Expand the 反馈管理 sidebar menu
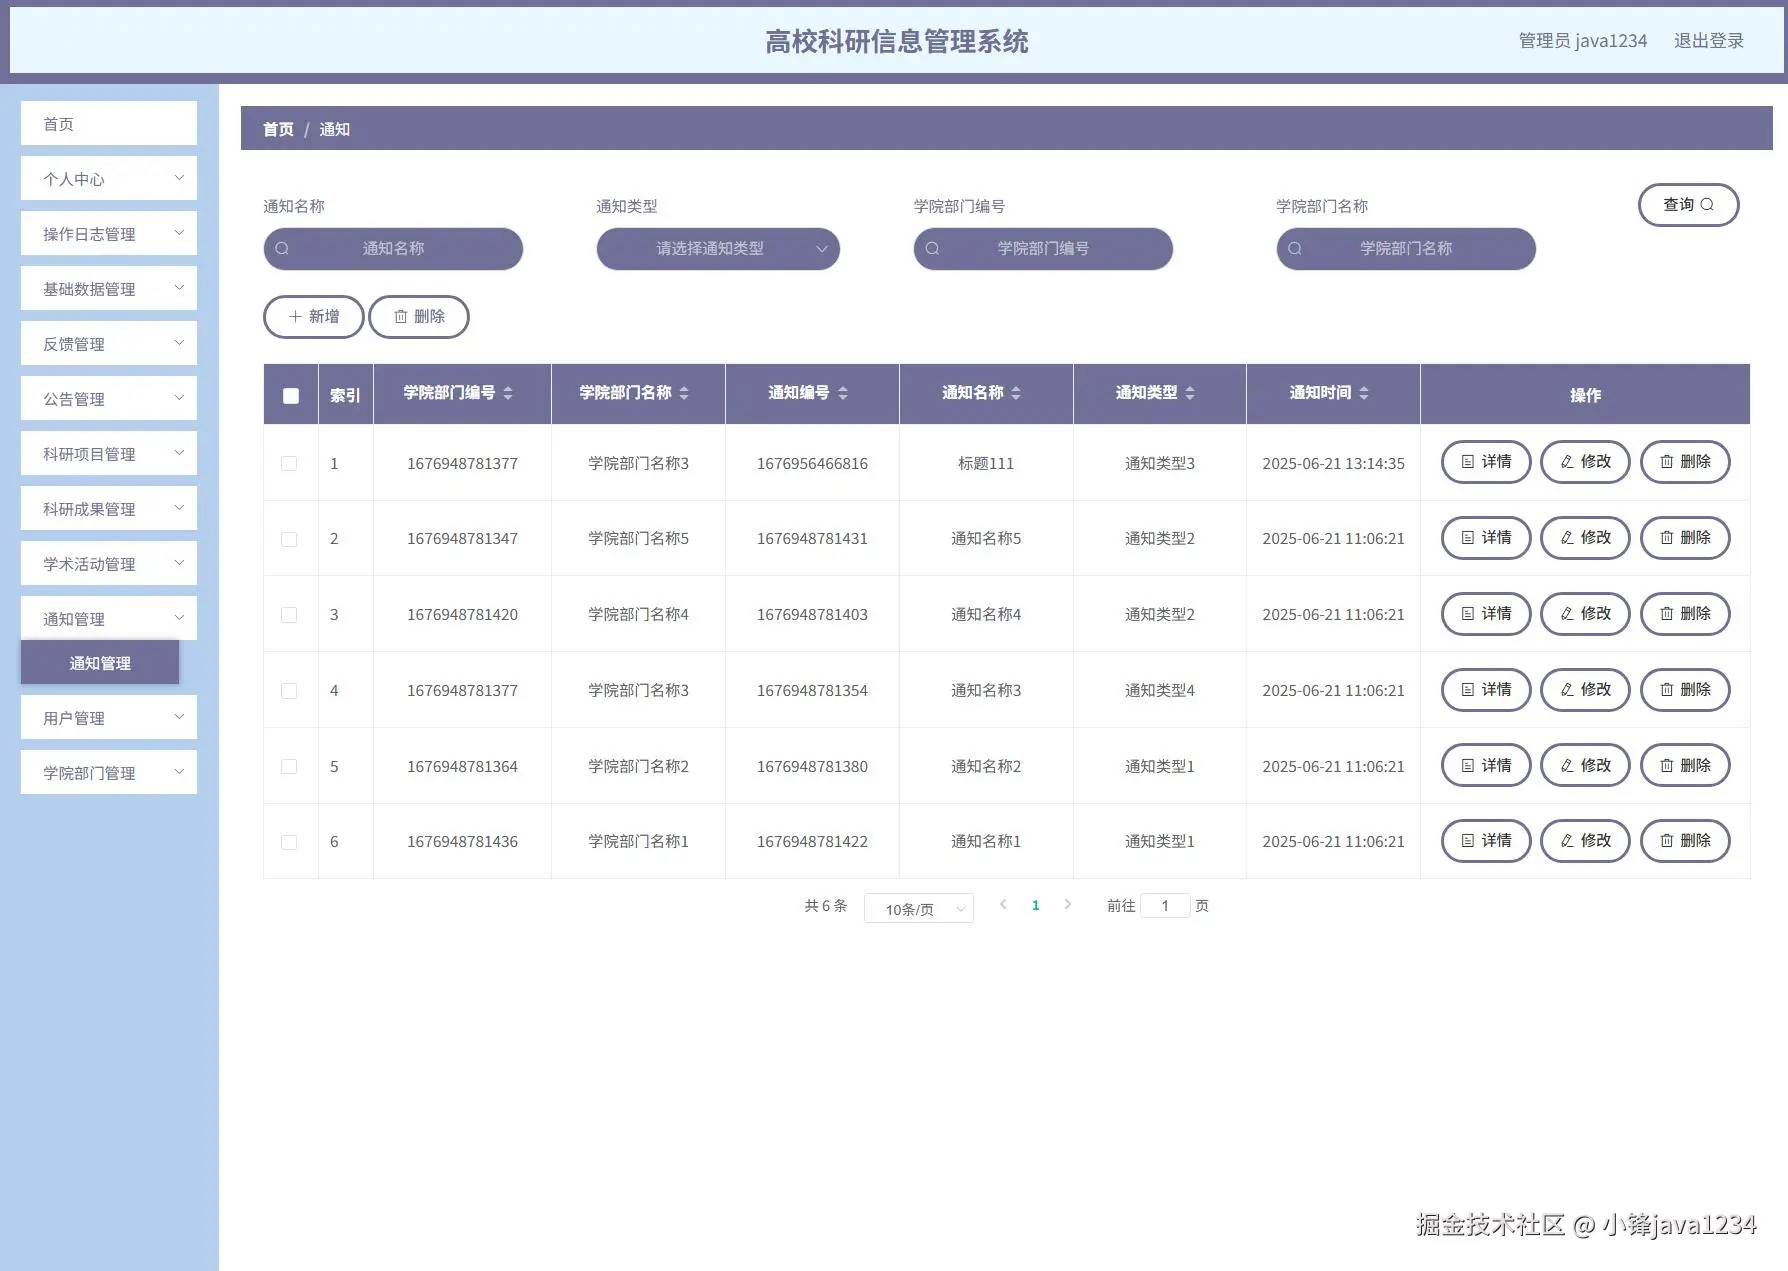 (109, 343)
